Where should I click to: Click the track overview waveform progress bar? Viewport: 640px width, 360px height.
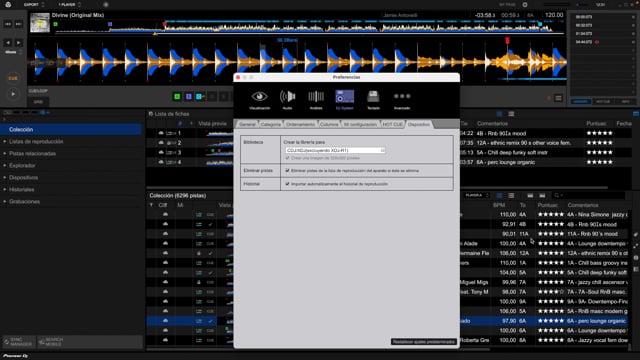(310, 27)
